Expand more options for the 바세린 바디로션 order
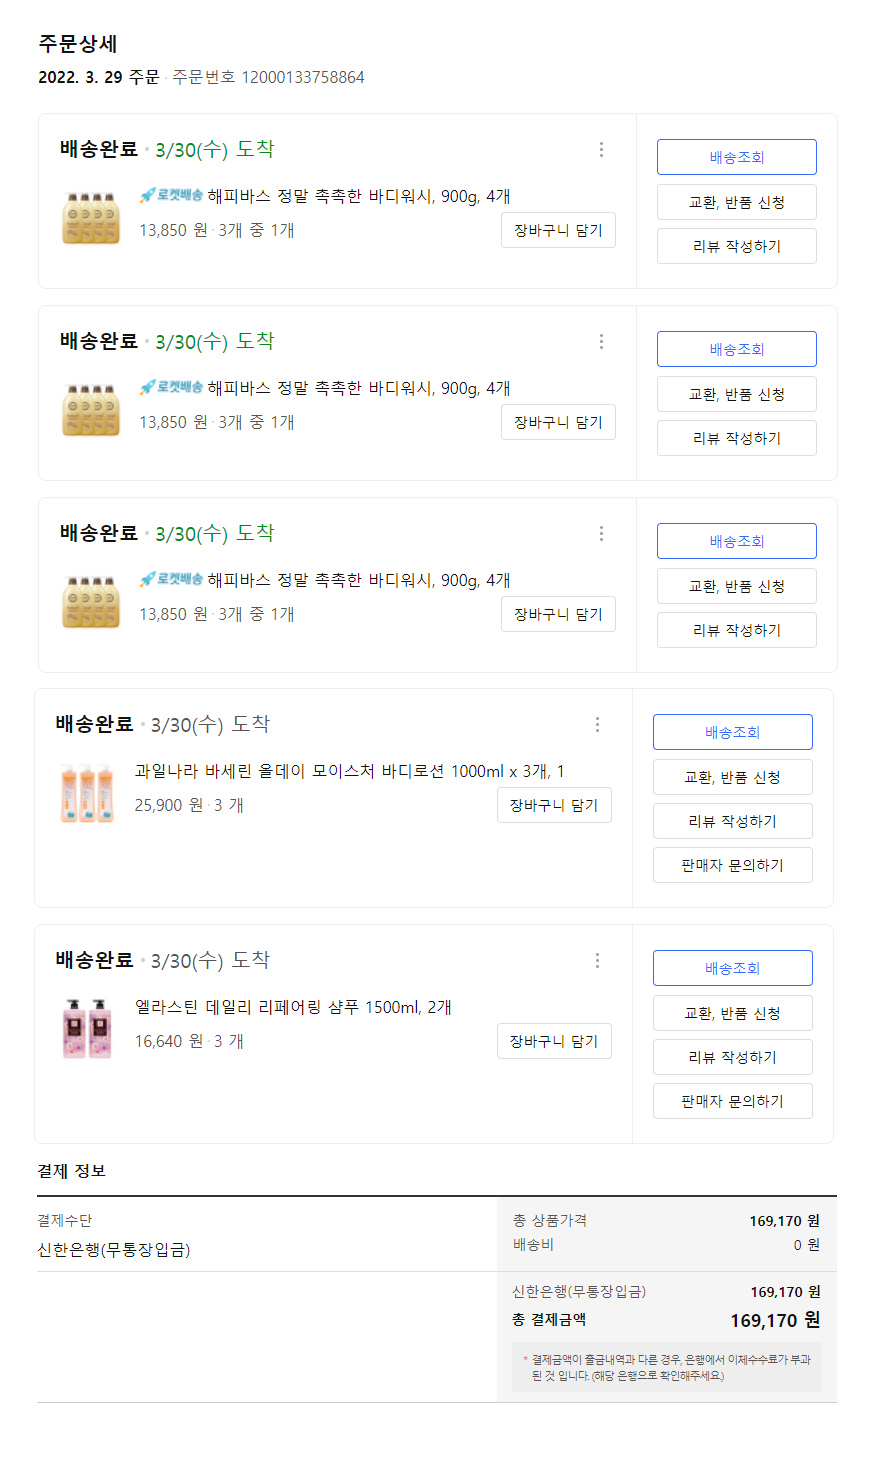This screenshot has height=1460, width=887. [597, 724]
